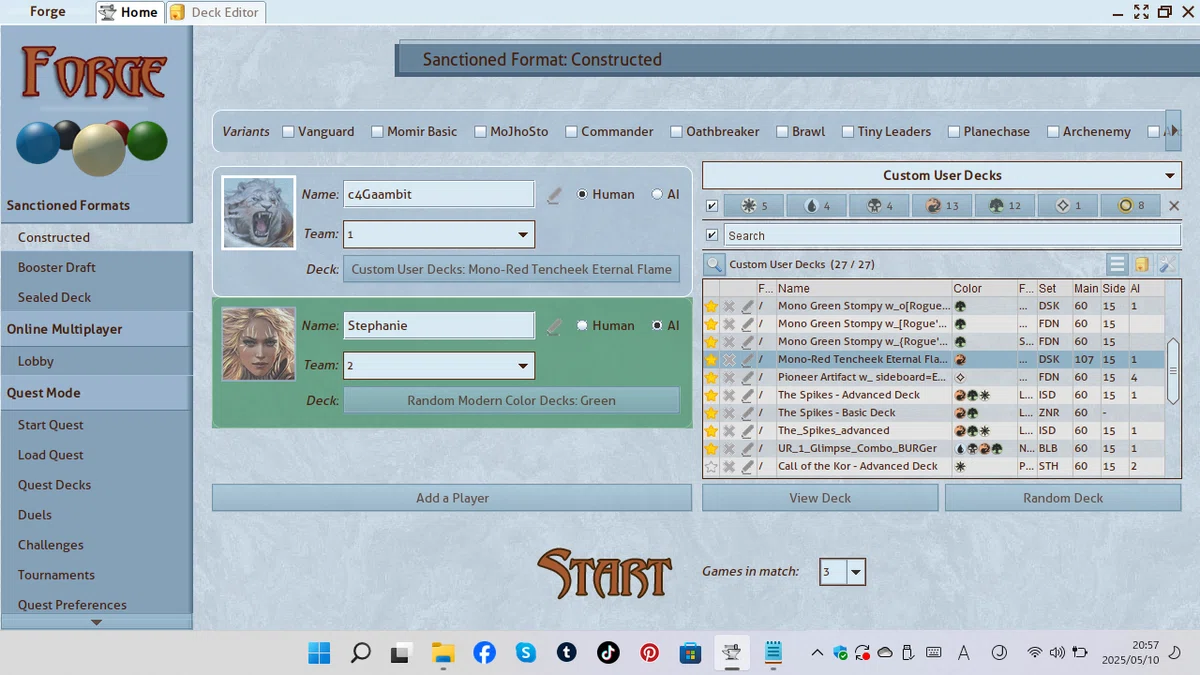The width and height of the screenshot is (1200, 675).
Task: Open deck list settings wrench icon
Action: click(1167, 265)
